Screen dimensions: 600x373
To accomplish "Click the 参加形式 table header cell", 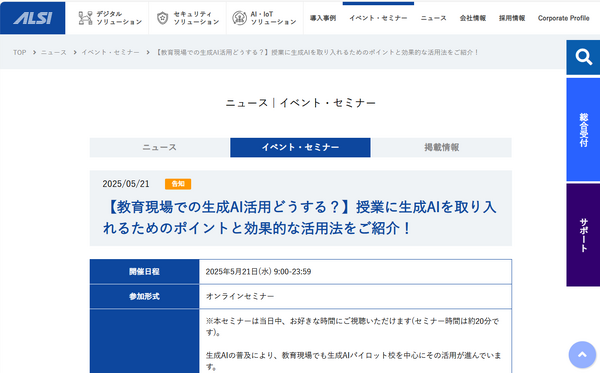I will pos(144,296).
